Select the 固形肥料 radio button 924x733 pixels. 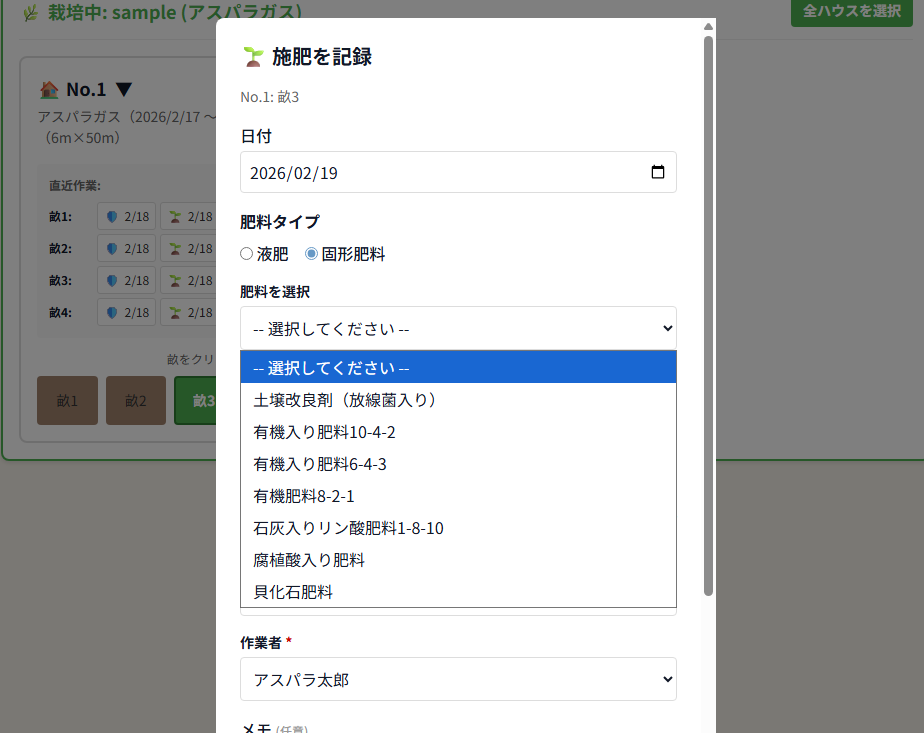pos(311,254)
